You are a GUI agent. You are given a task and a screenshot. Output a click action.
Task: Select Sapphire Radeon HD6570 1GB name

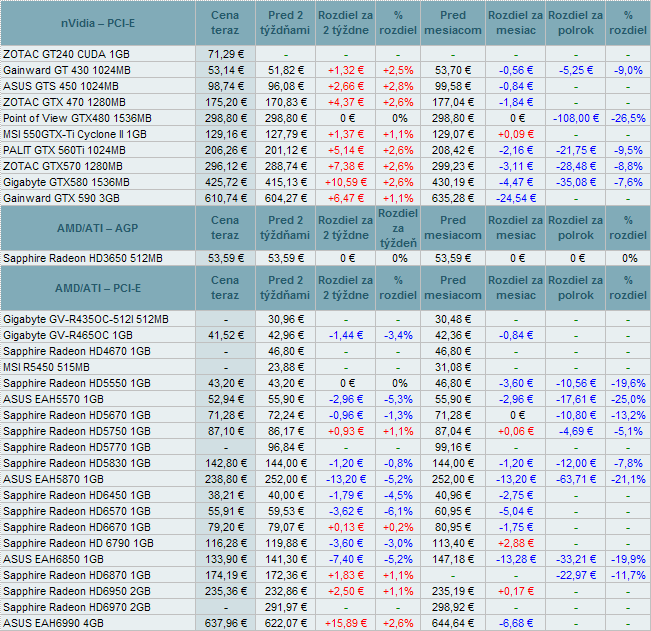(x=77, y=511)
